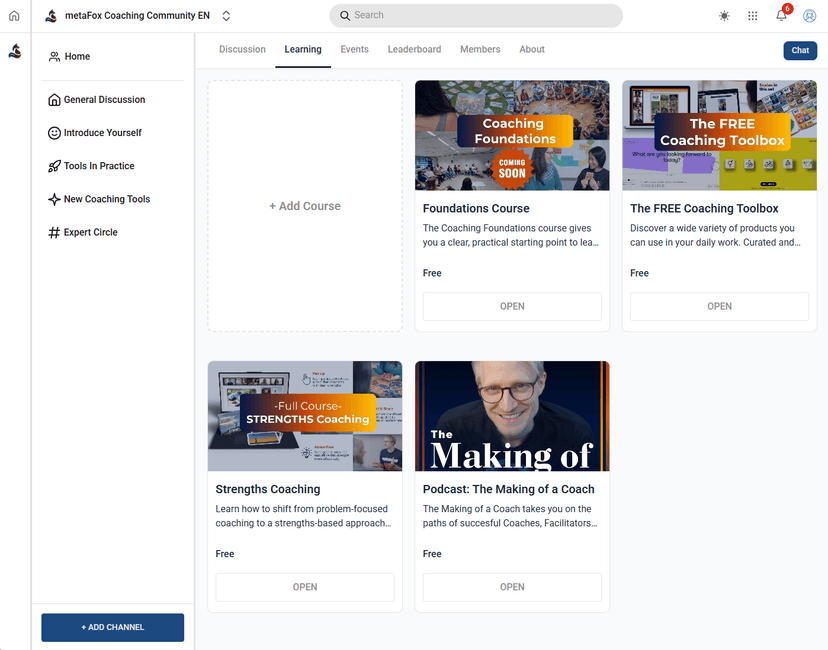
Task: Open the Strengths Coaching course thumbnail
Action: tap(305, 416)
